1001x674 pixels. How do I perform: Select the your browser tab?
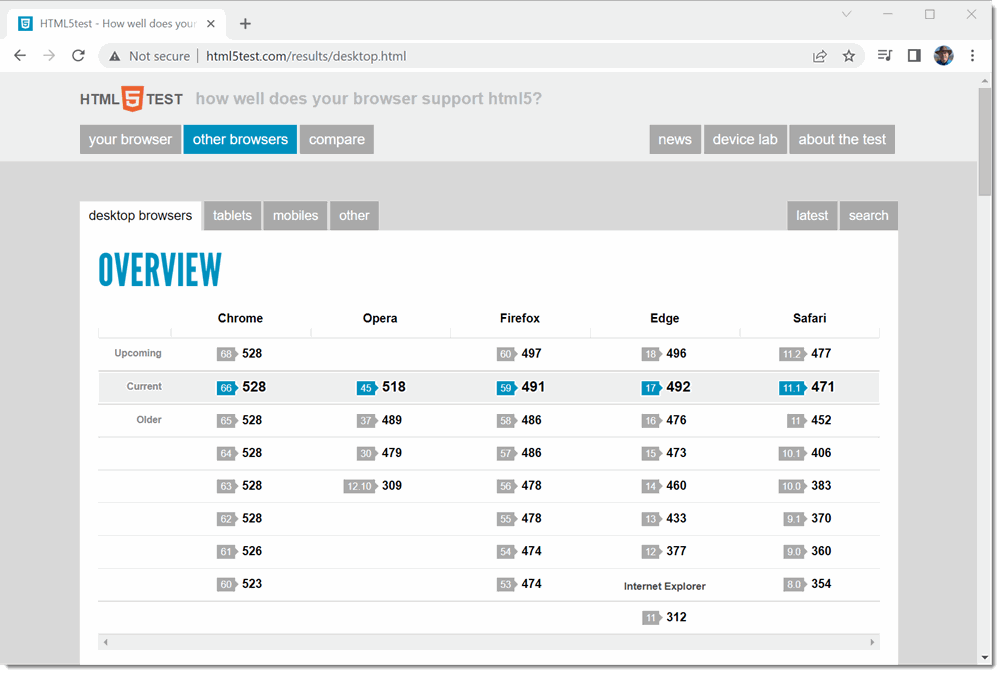coord(130,139)
